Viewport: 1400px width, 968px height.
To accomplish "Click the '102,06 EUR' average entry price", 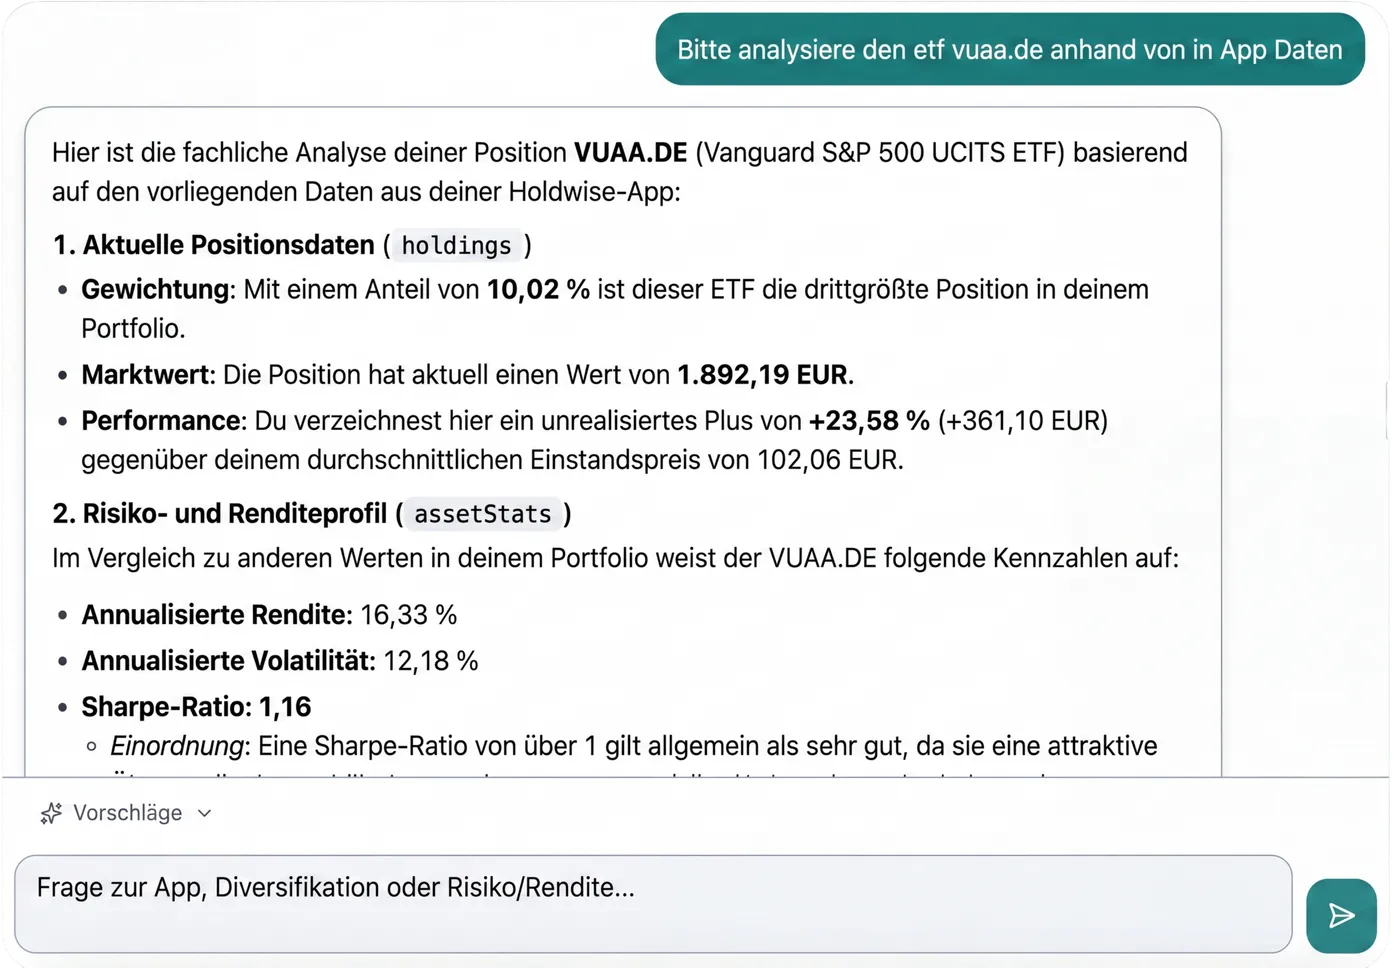I will [827, 460].
